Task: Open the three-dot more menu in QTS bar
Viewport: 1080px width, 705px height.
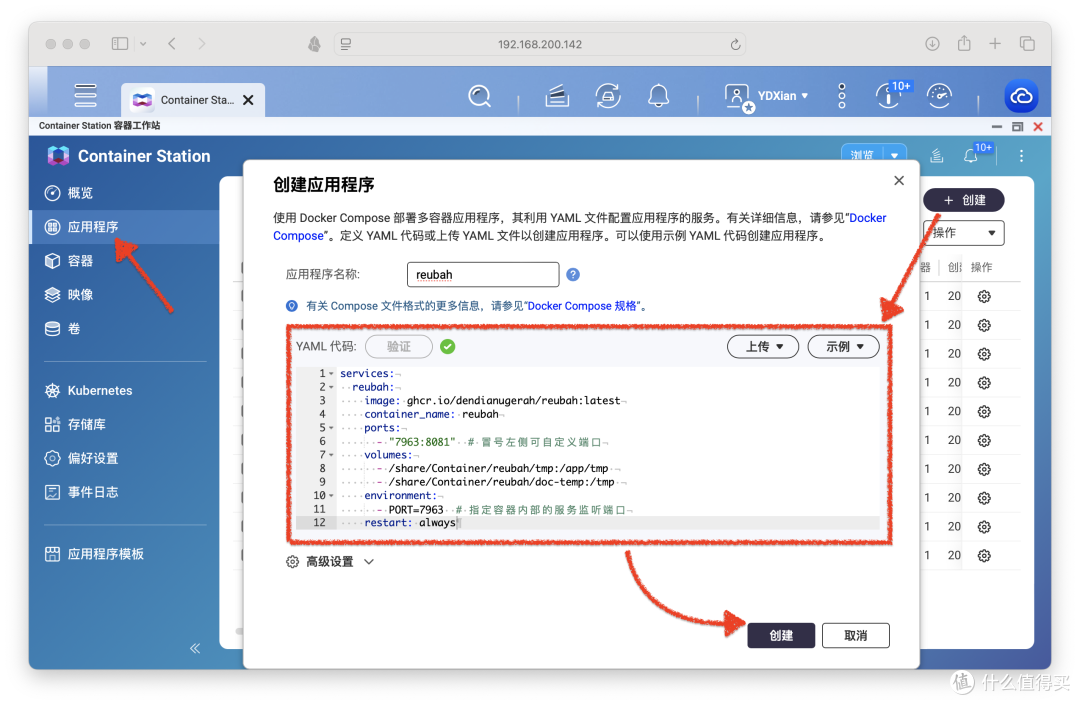Action: pos(842,96)
